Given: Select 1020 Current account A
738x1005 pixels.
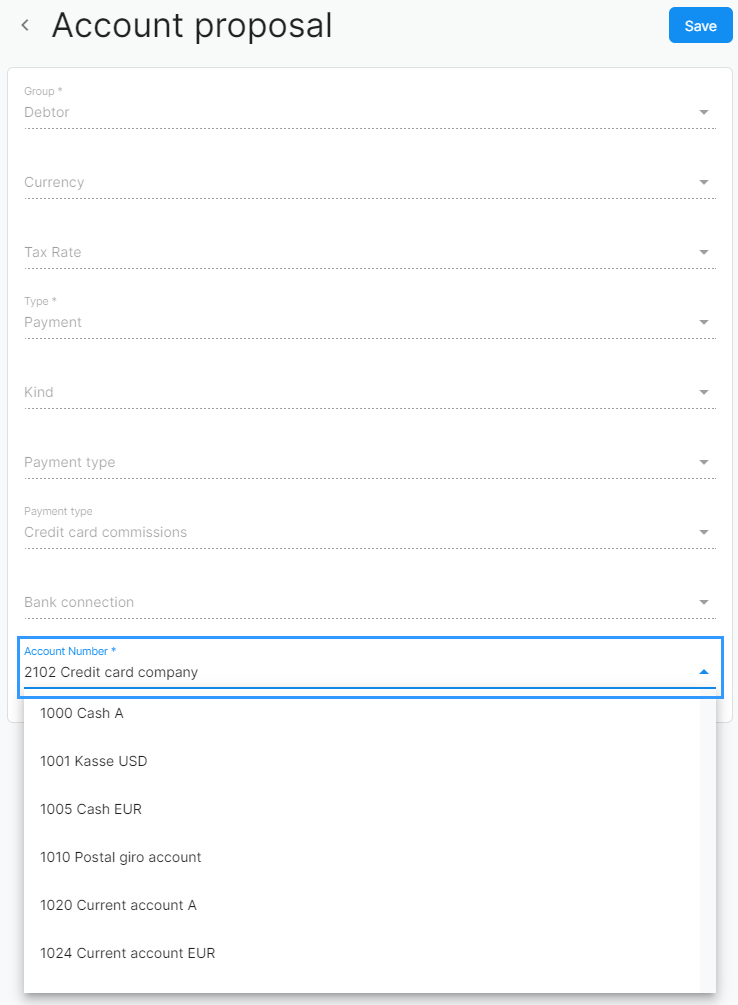Looking at the screenshot, I should tap(362, 906).
